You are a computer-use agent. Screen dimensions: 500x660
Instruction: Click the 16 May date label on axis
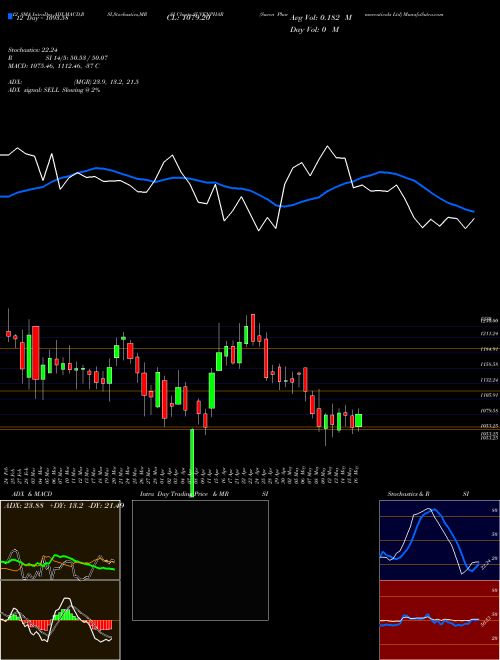(357, 474)
